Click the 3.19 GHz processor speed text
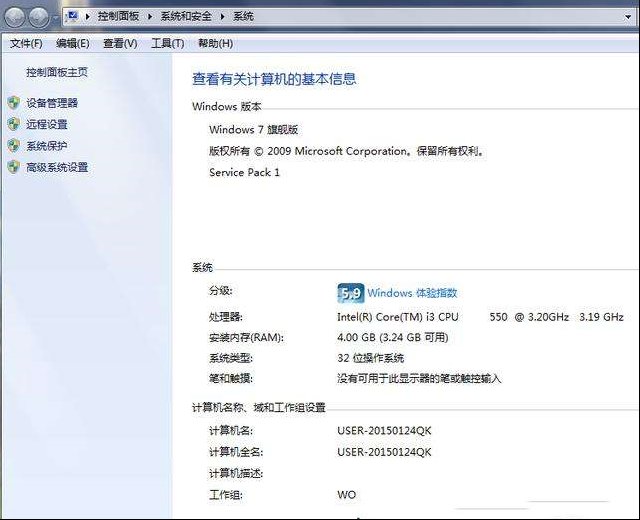This screenshot has width=640, height=520. pos(601,317)
